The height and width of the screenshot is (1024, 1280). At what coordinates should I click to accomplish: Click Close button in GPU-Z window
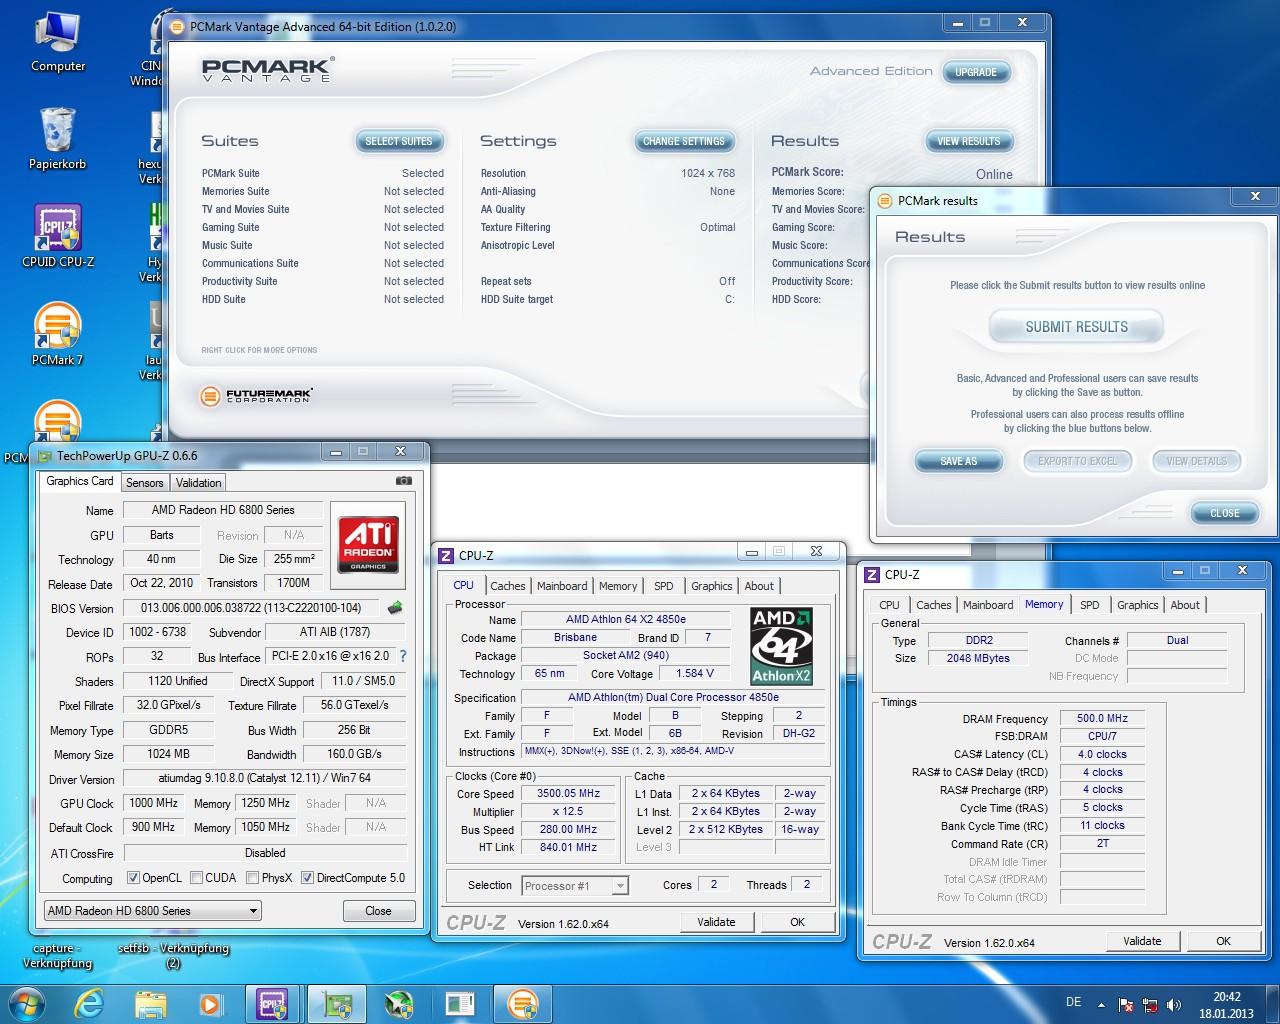click(x=378, y=911)
